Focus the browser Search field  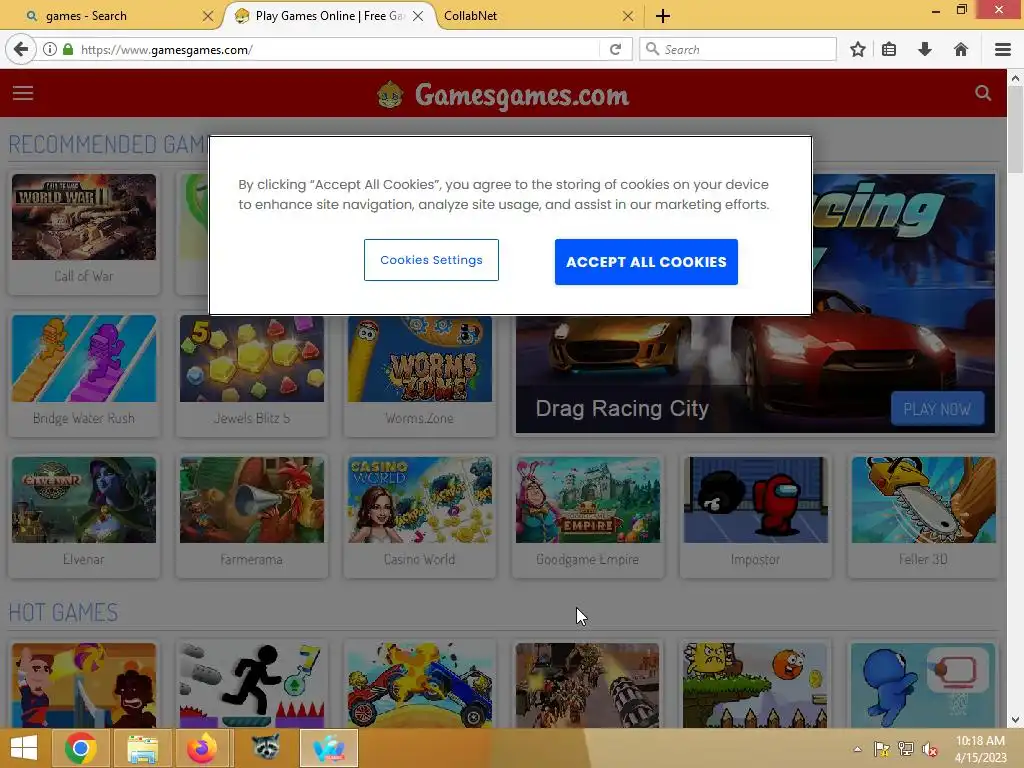tap(738, 50)
